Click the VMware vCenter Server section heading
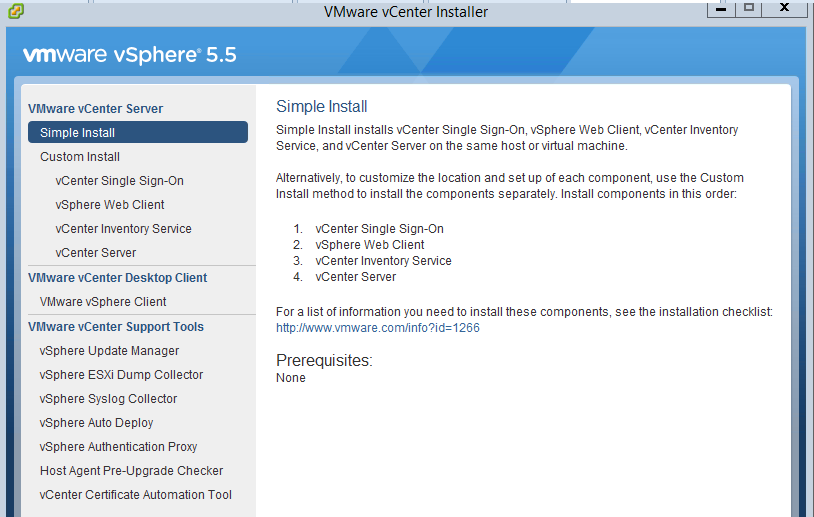This screenshot has width=814, height=517. [96, 108]
